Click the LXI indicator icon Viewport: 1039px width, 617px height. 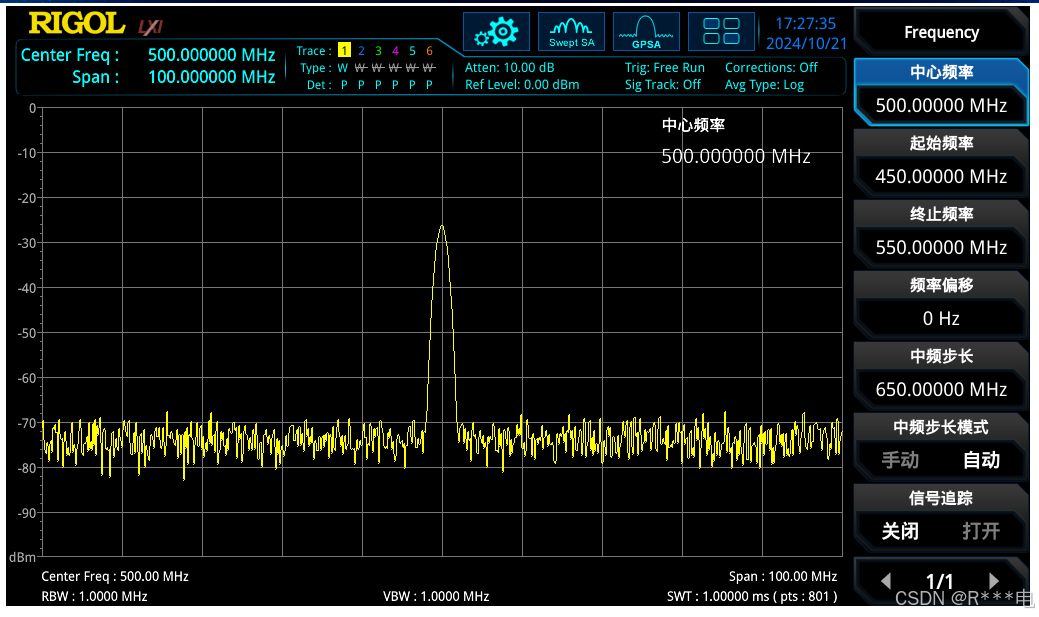[x=150, y=27]
